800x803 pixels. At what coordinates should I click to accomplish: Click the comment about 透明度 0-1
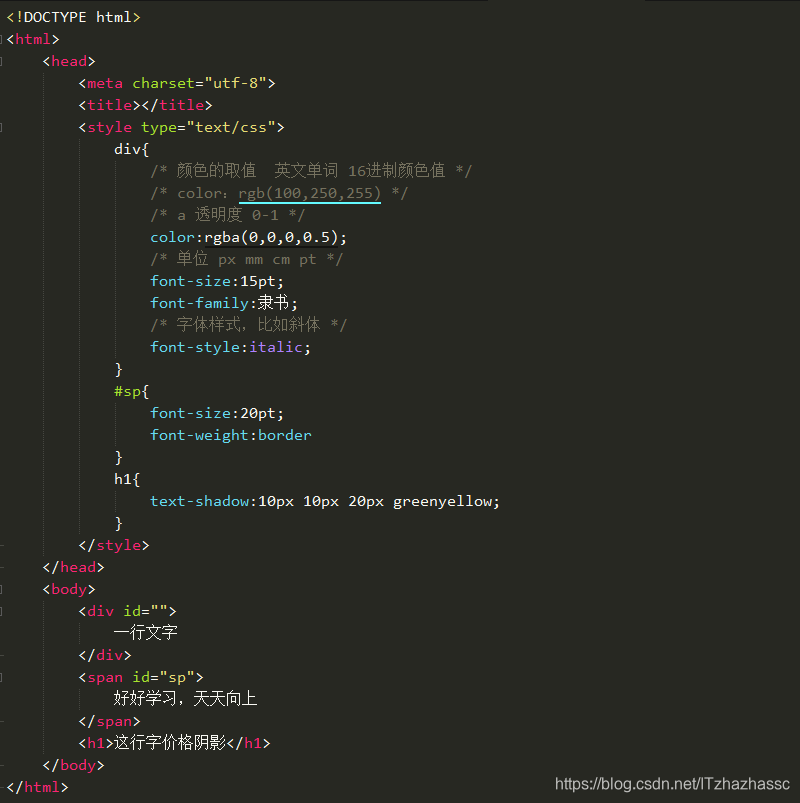pos(228,215)
